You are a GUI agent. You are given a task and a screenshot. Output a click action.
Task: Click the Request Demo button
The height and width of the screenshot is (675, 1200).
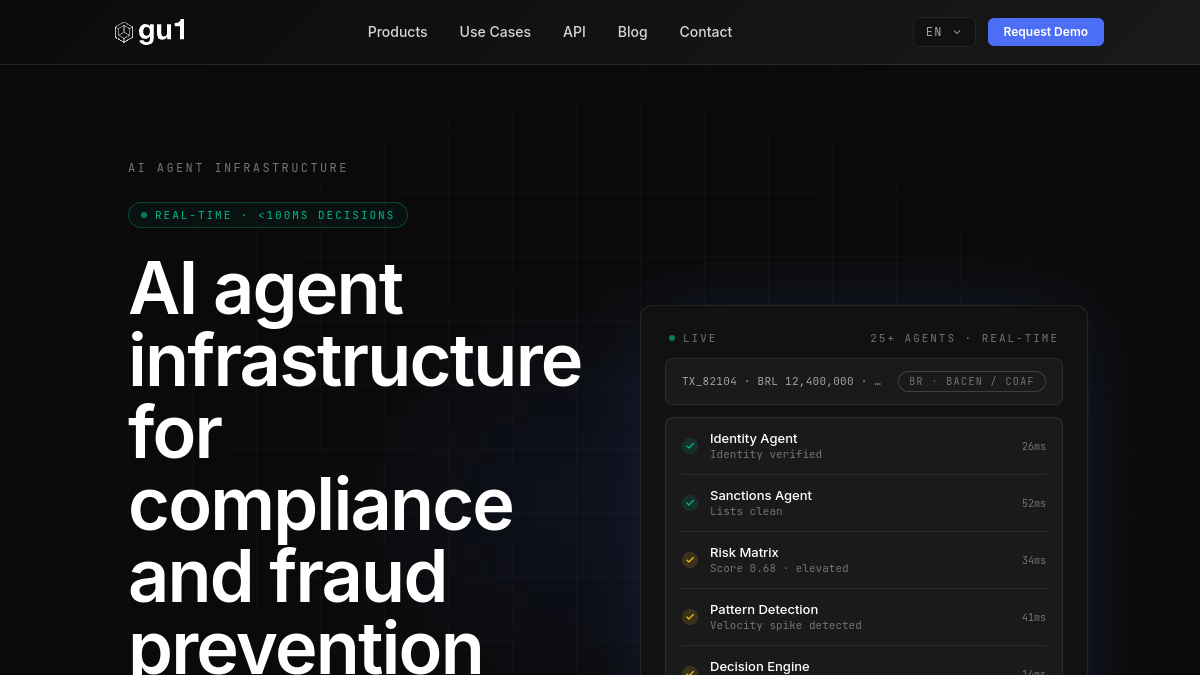coord(1046,32)
